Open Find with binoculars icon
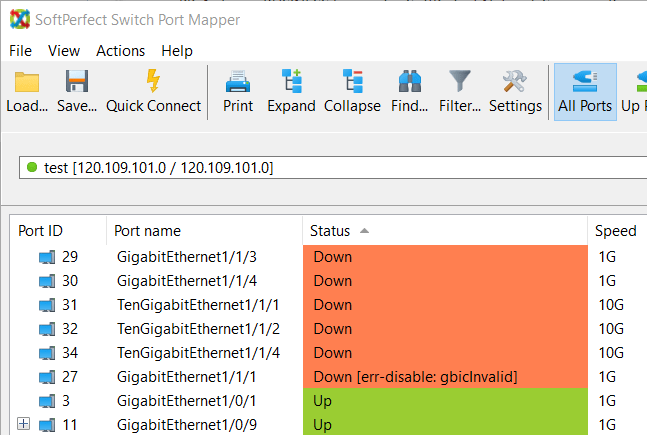 [409, 81]
